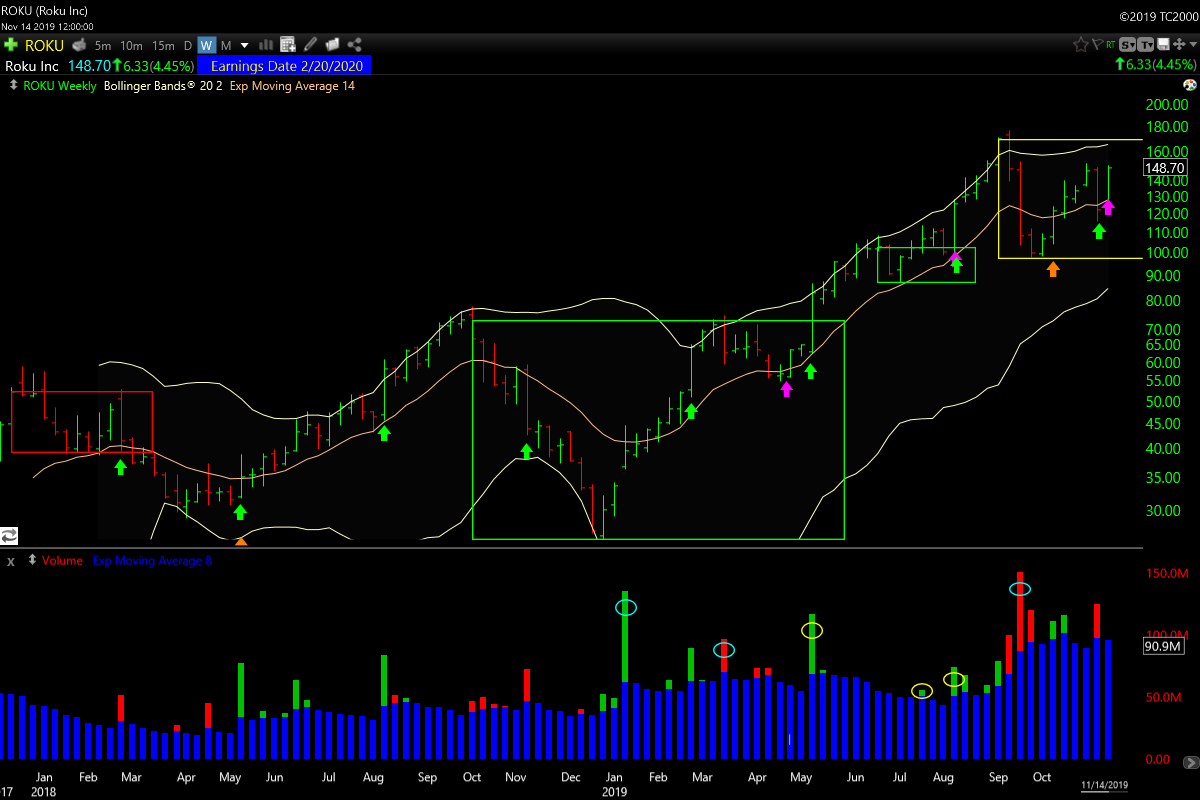
Task: Select the Daily (D) timeframe
Action: (187, 45)
